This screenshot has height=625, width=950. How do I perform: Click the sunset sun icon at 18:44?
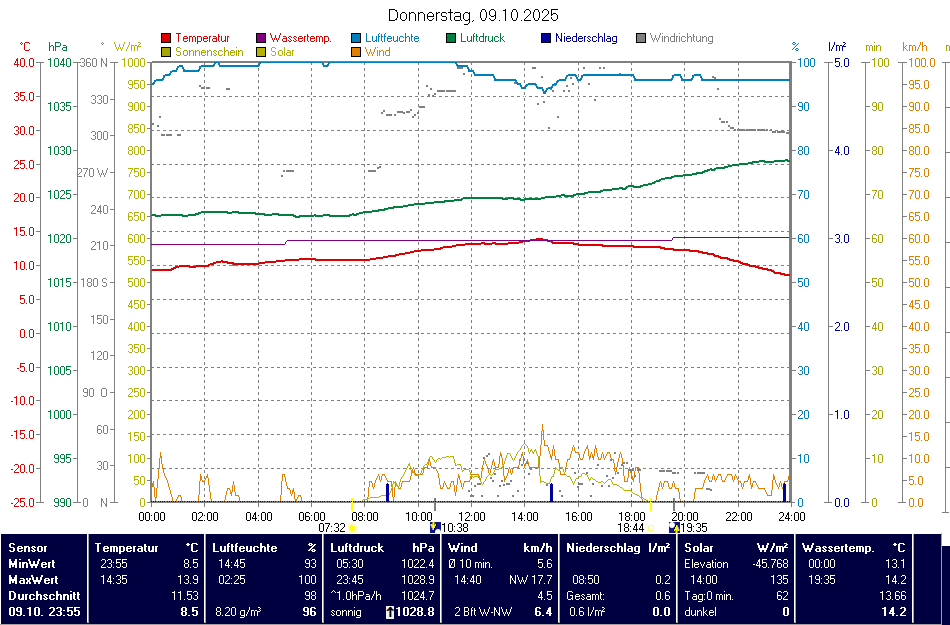pyautogui.click(x=650, y=527)
